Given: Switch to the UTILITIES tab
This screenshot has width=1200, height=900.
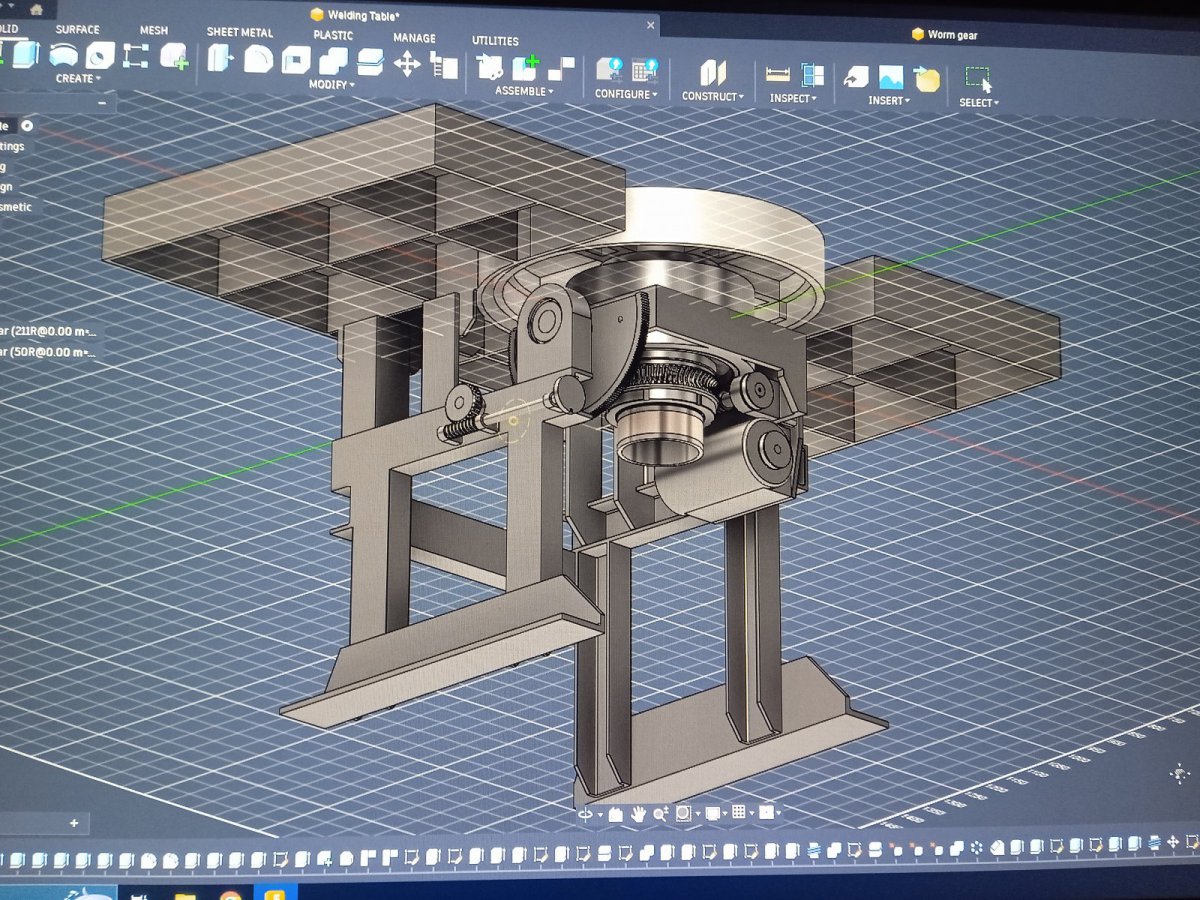Looking at the screenshot, I should coord(495,41).
